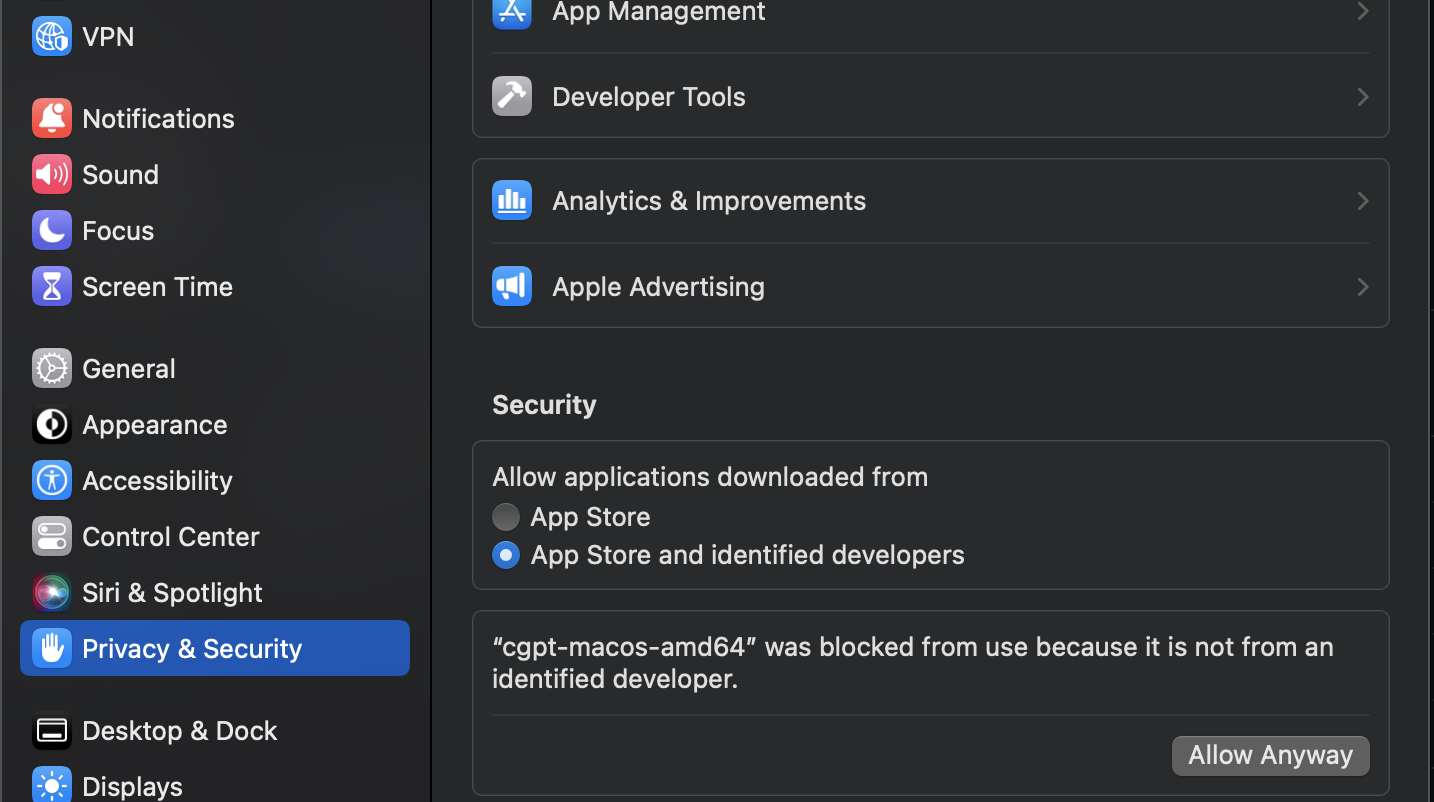The image size is (1434, 802).
Task: Select Accessibility in the sidebar
Action: pos(215,480)
